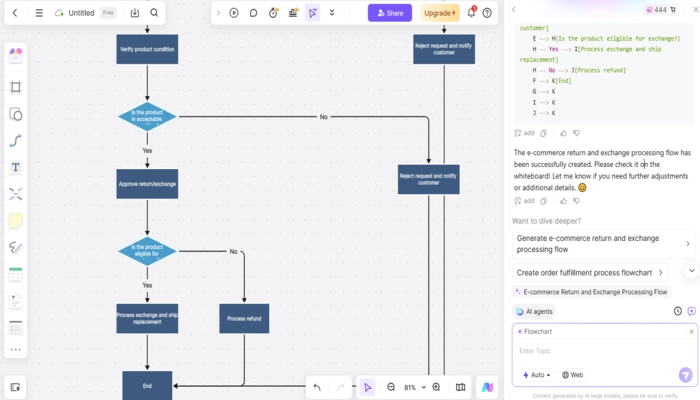Toggle the AI assistant panel button

coord(487,387)
